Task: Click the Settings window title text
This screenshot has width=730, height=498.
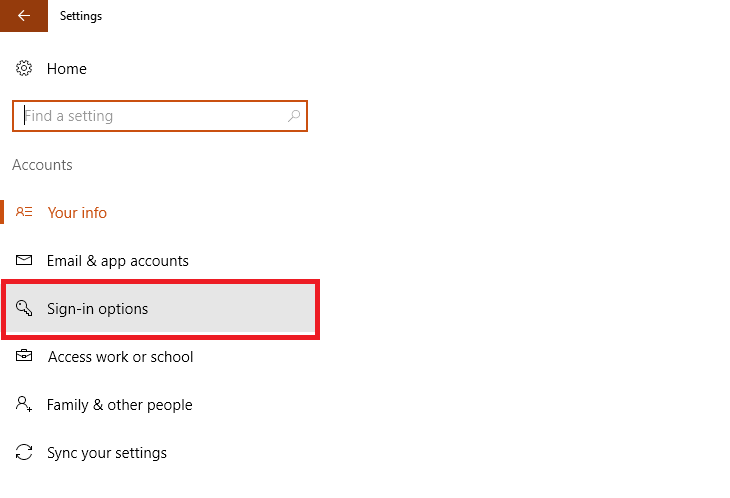Action: (x=81, y=16)
